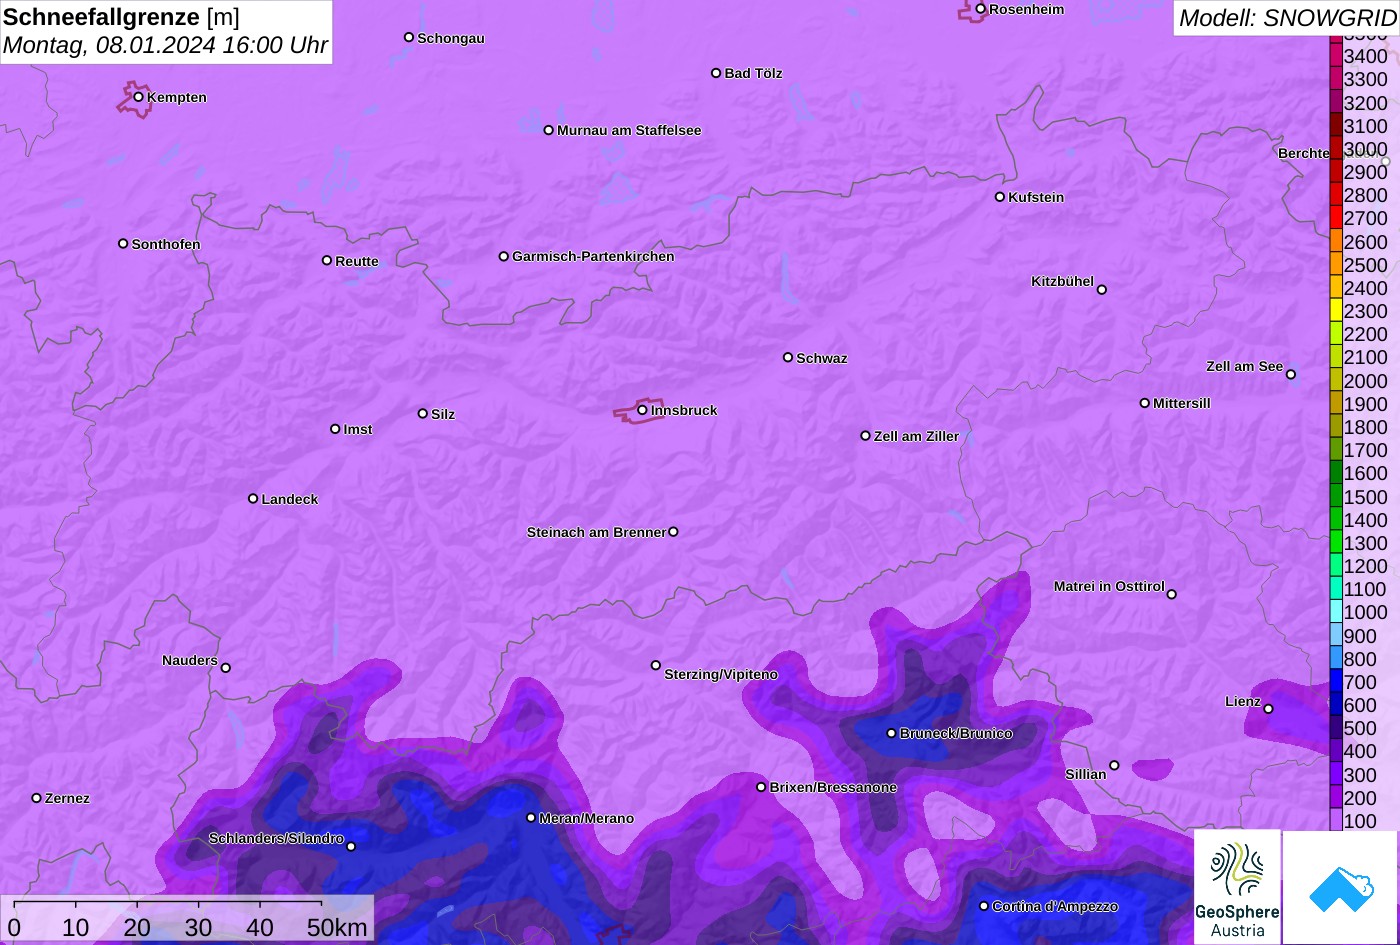Select the Garmisch-Partenkirchen label
The image size is (1400, 945).
(x=593, y=256)
